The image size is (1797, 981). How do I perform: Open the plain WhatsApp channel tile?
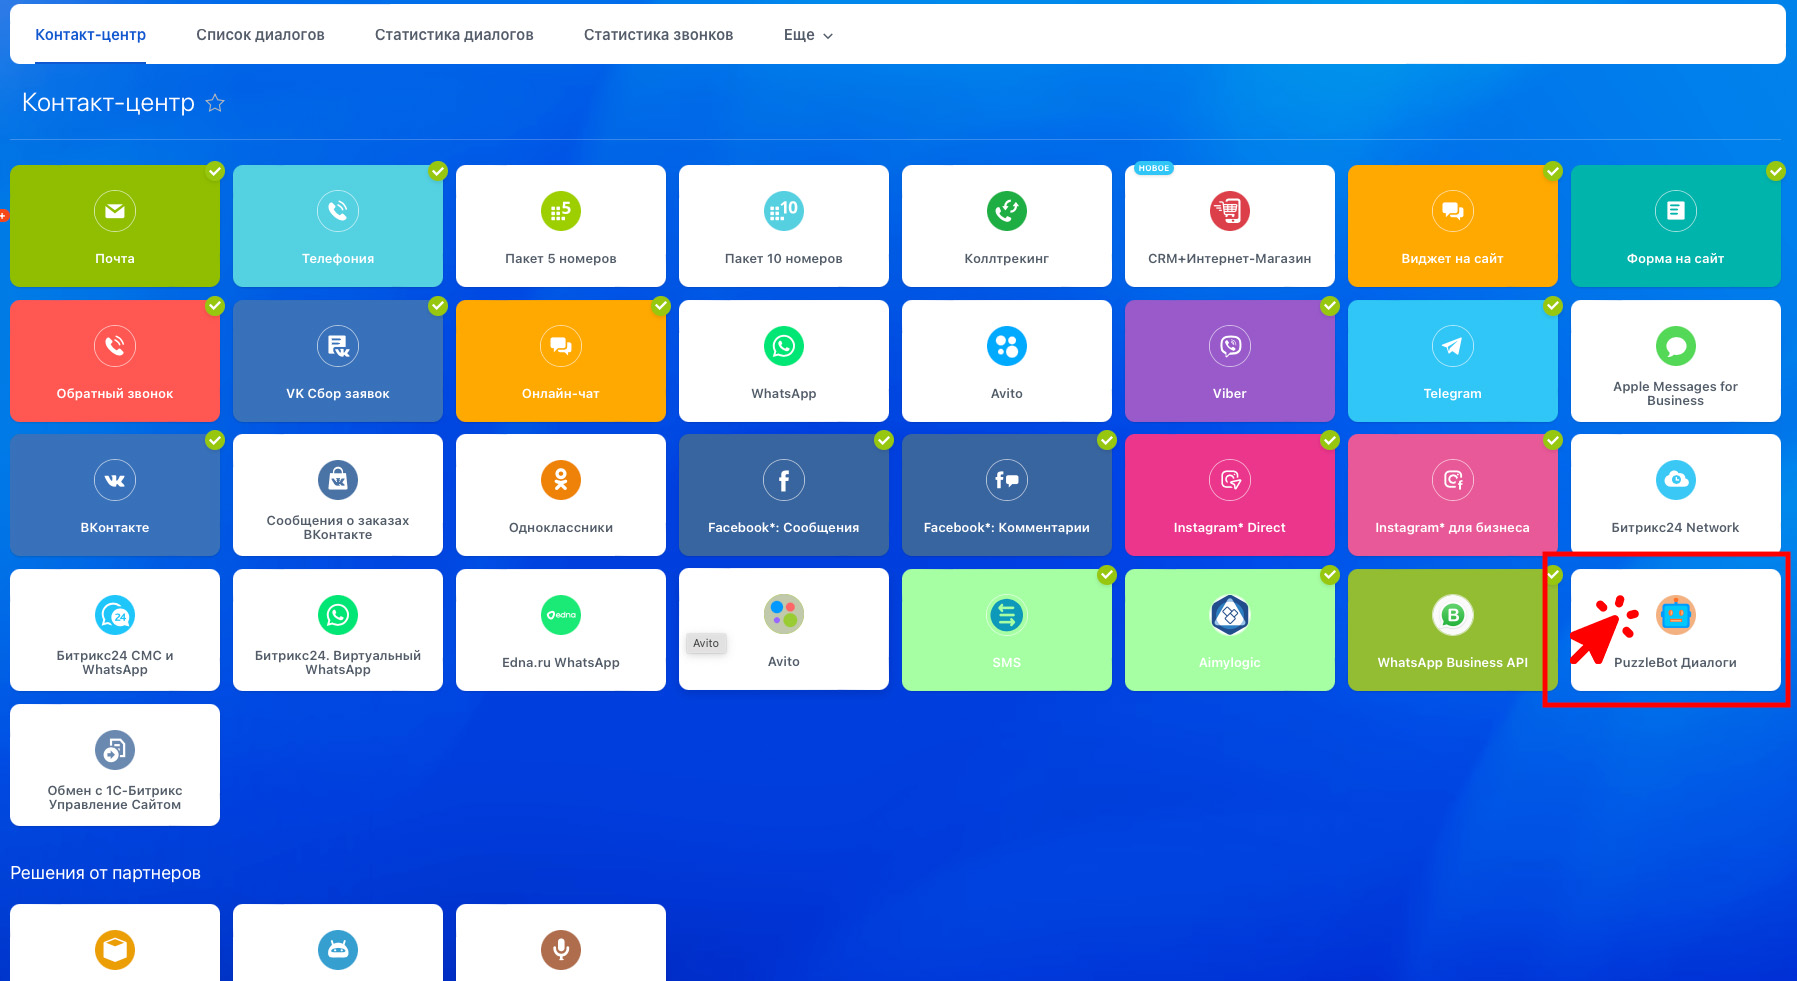784,361
